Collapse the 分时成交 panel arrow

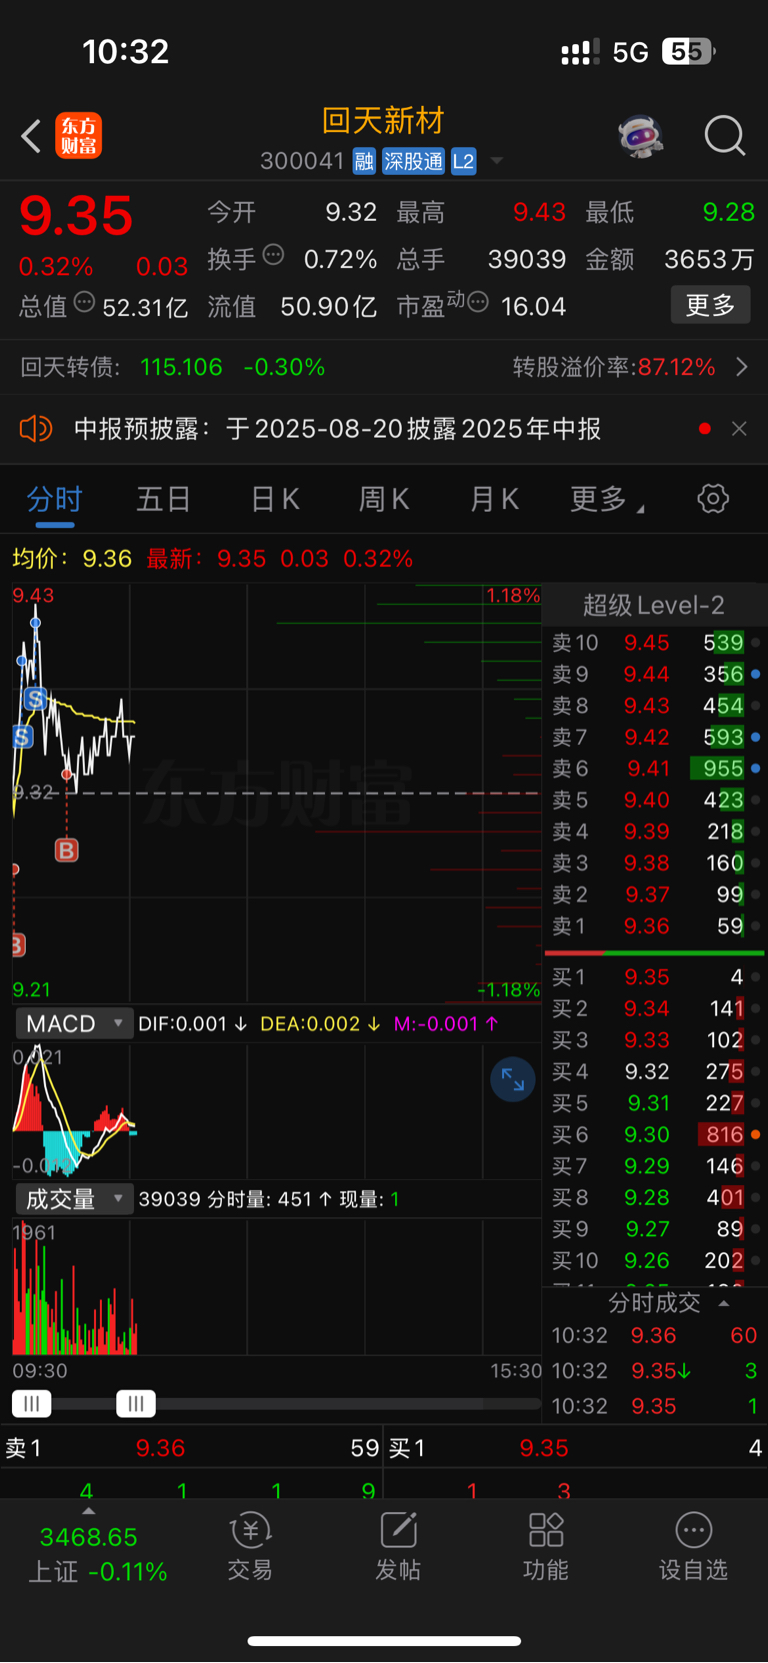click(x=724, y=1303)
